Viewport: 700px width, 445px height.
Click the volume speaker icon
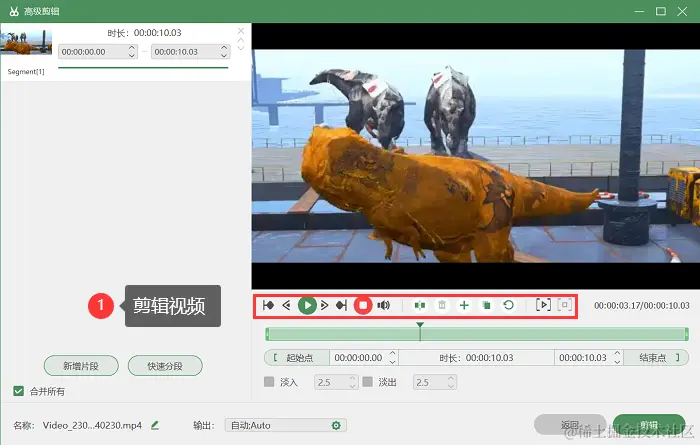click(x=383, y=305)
